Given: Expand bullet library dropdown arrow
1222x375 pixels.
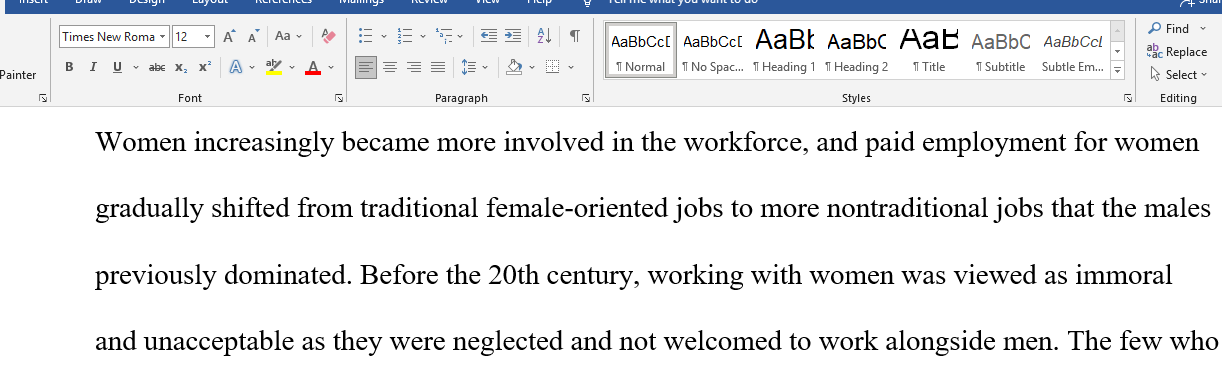Looking at the screenshot, I should [383, 37].
